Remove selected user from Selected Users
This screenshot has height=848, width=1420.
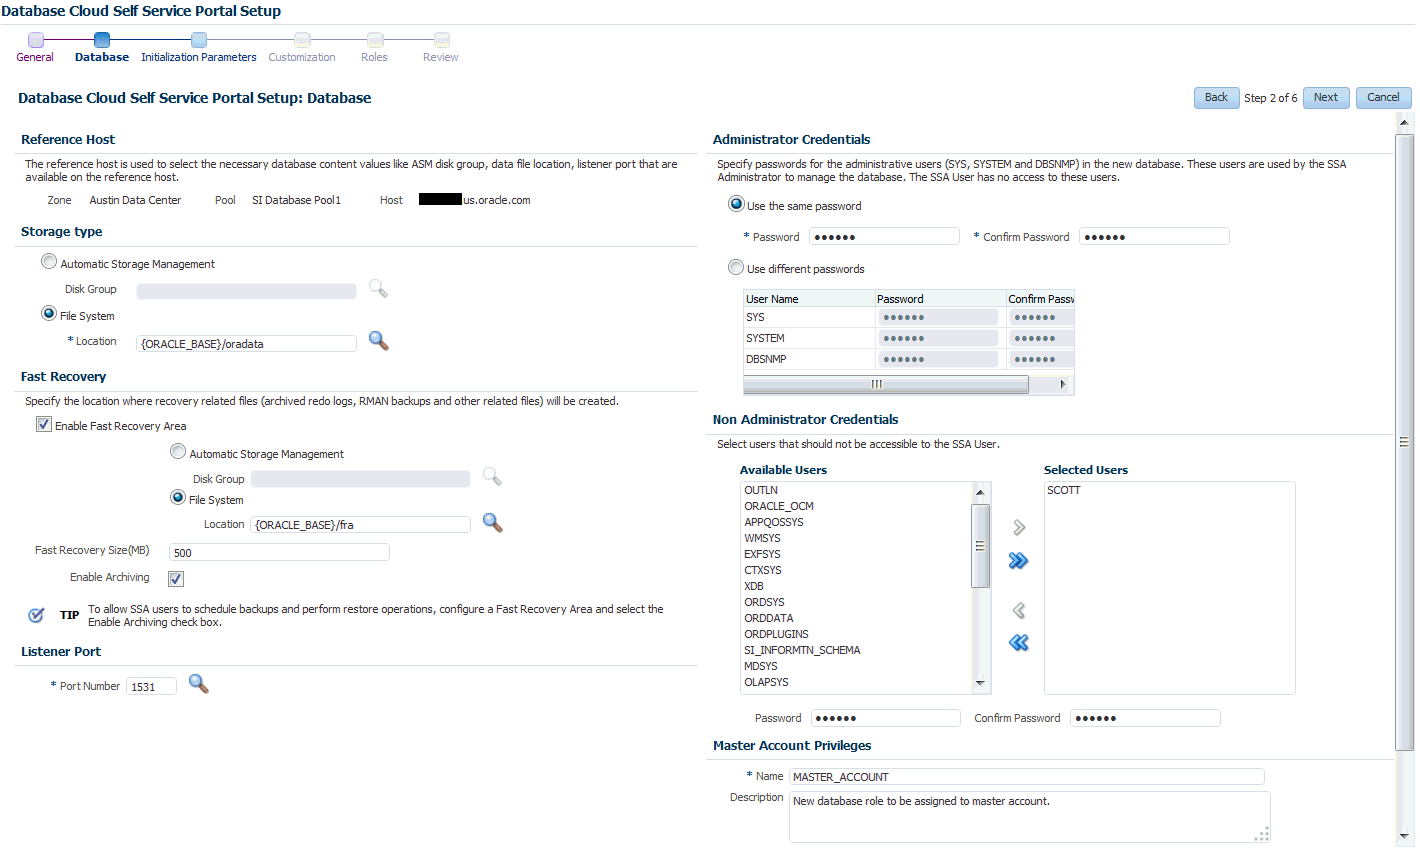pos(1019,610)
